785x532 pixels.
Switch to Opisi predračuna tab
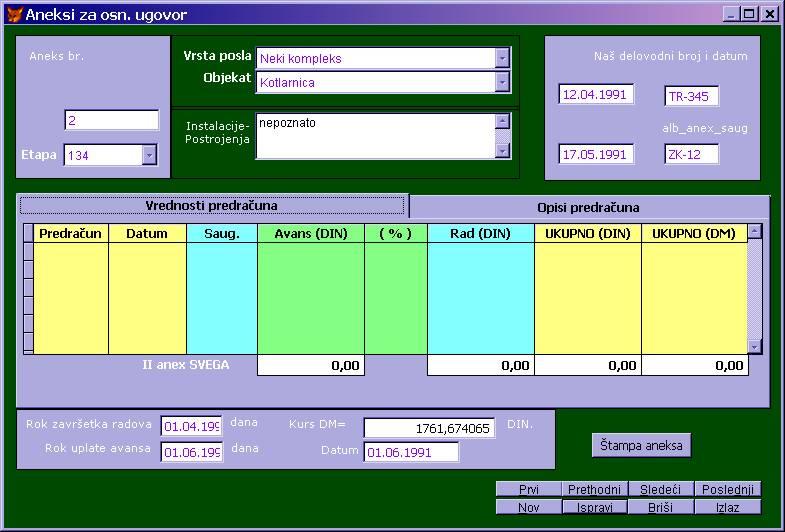click(589, 207)
